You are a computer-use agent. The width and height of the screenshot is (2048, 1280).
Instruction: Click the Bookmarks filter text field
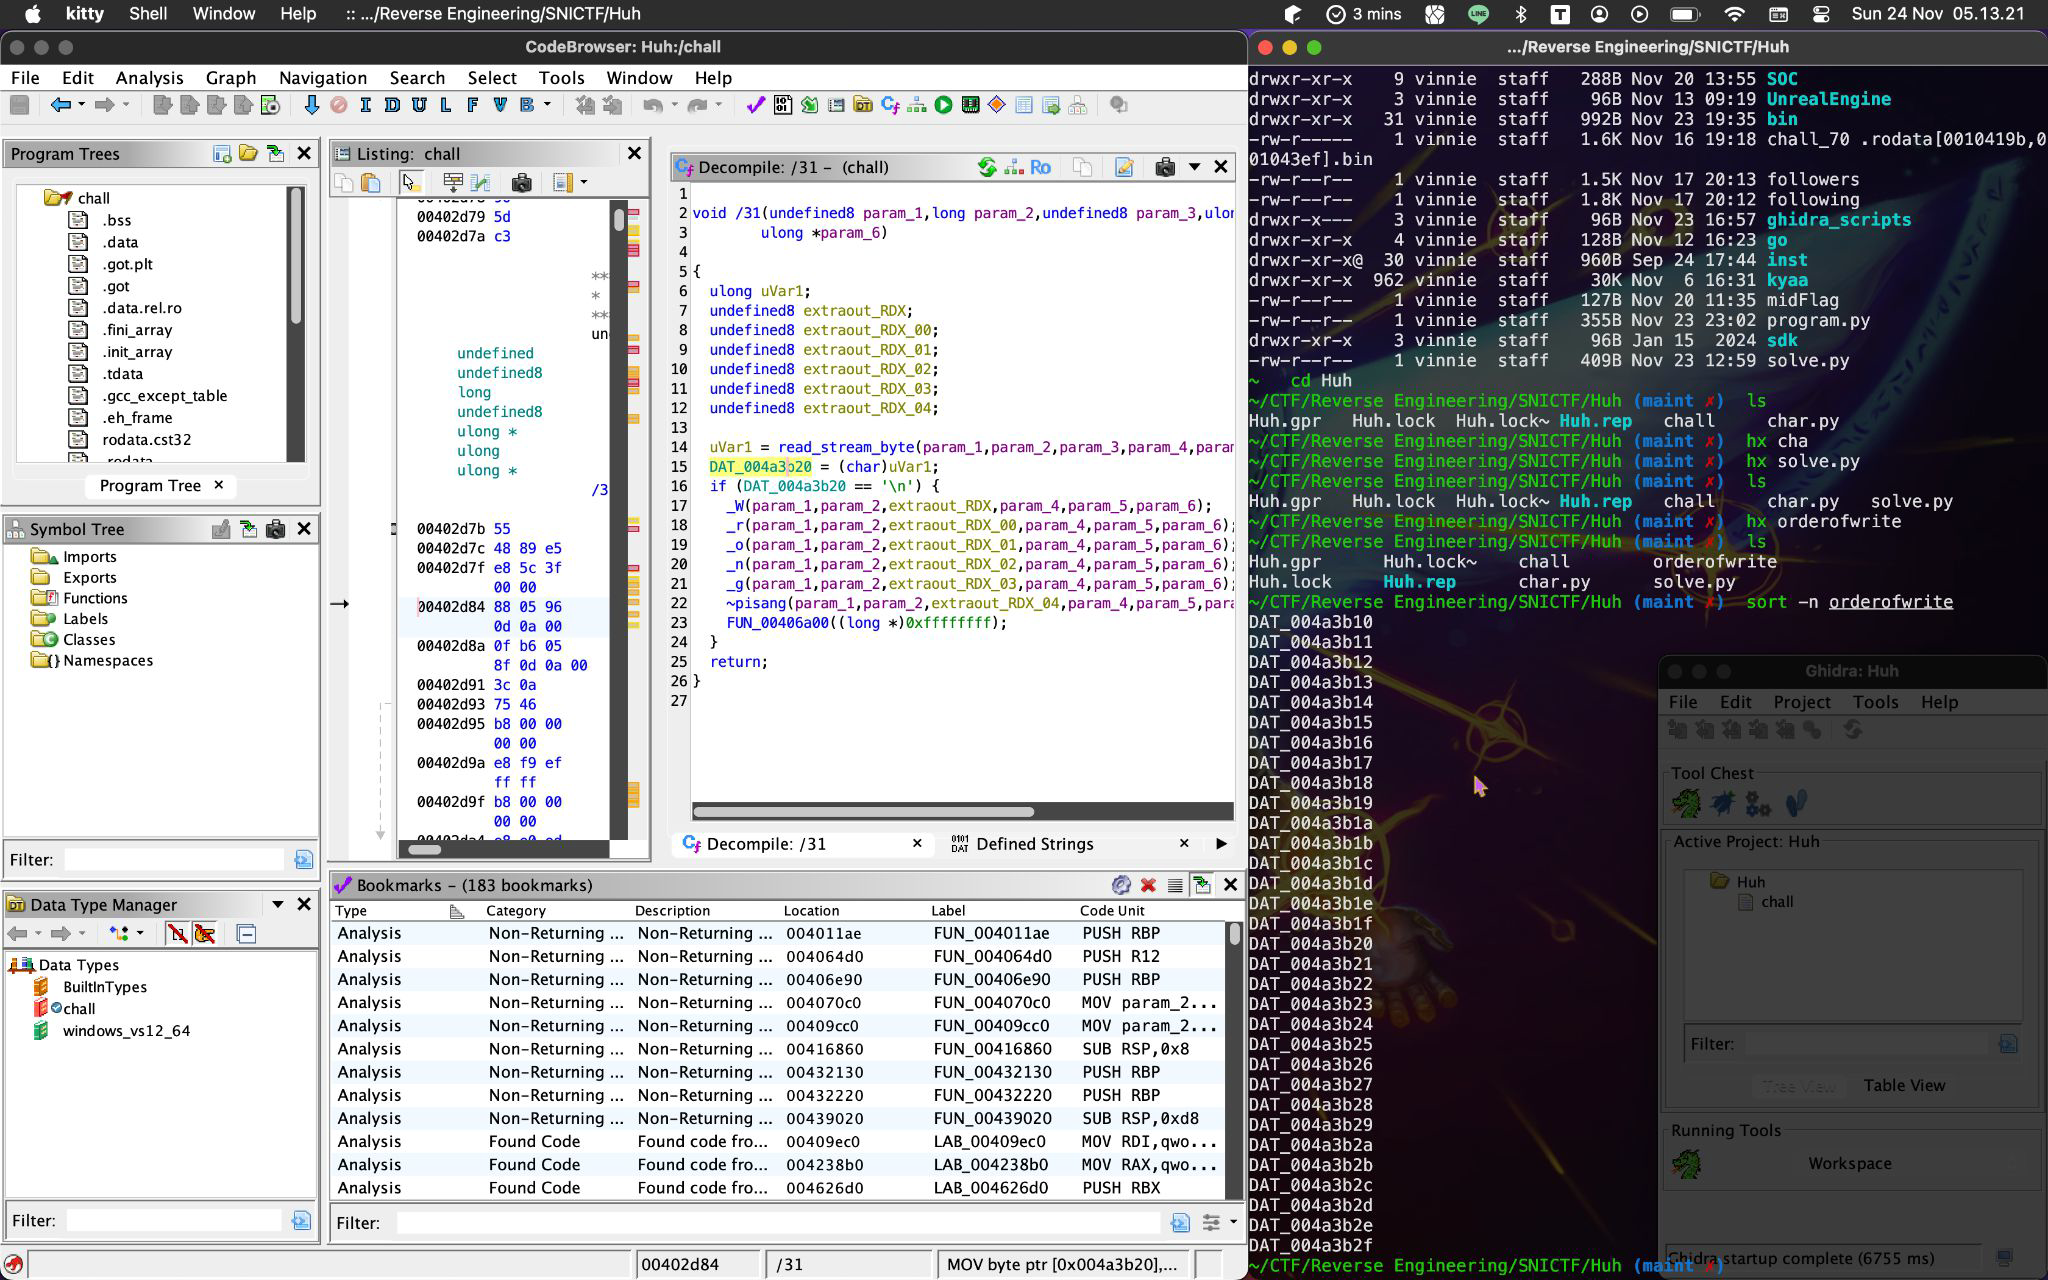pyautogui.click(x=776, y=1222)
